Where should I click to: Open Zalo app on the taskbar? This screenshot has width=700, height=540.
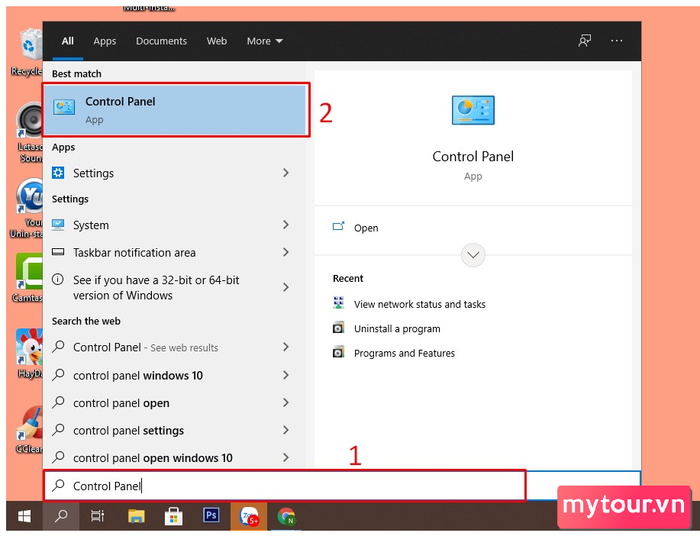click(249, 516)
